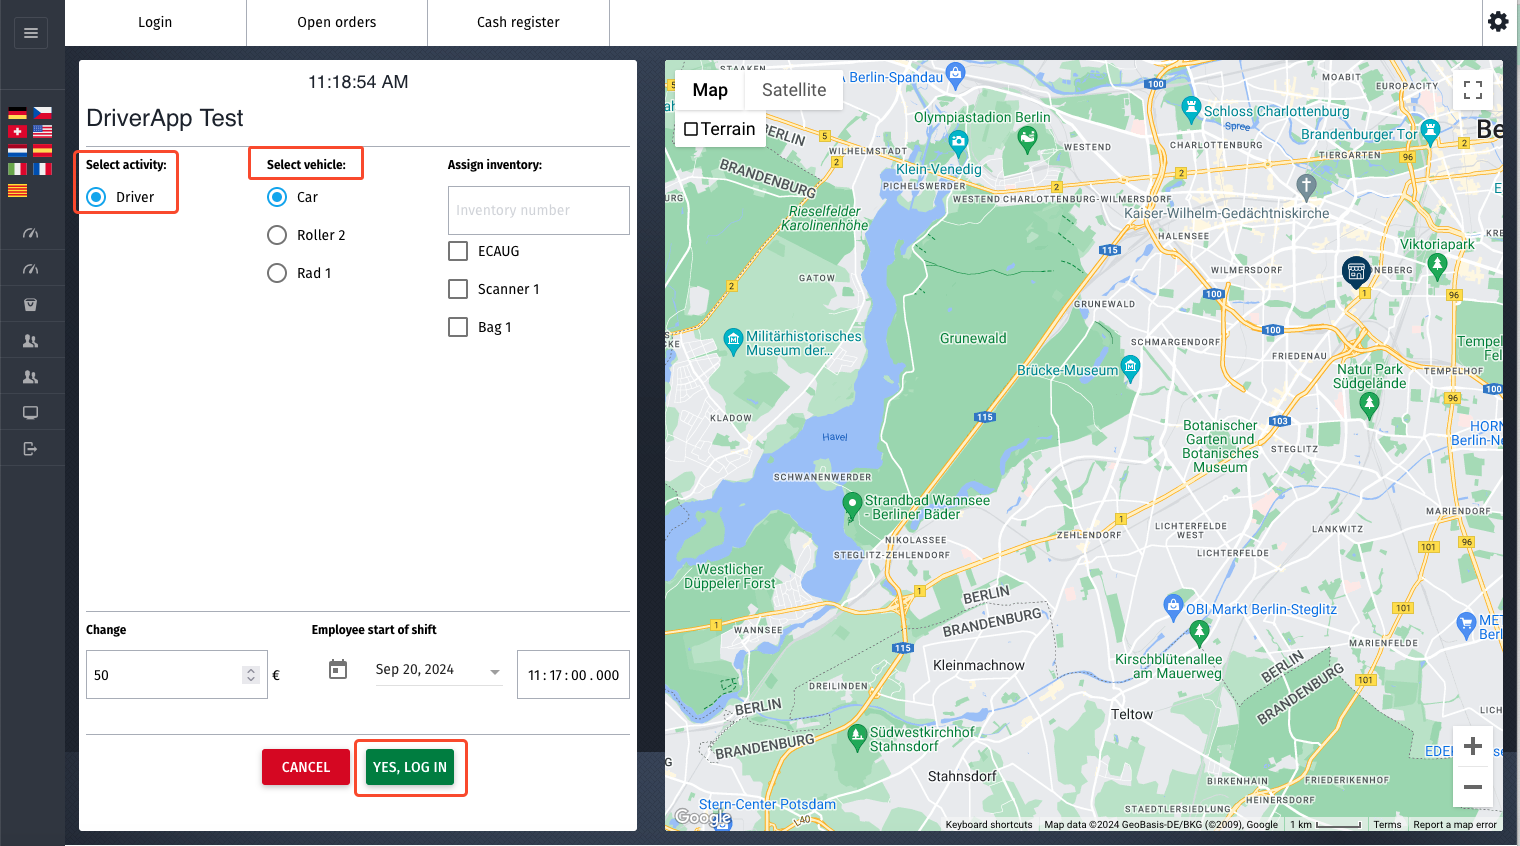Viewport: 1520px width, 846px height.
Task: Open the map Terms link
Action: pyautogui.click(x=1387, y=825)
